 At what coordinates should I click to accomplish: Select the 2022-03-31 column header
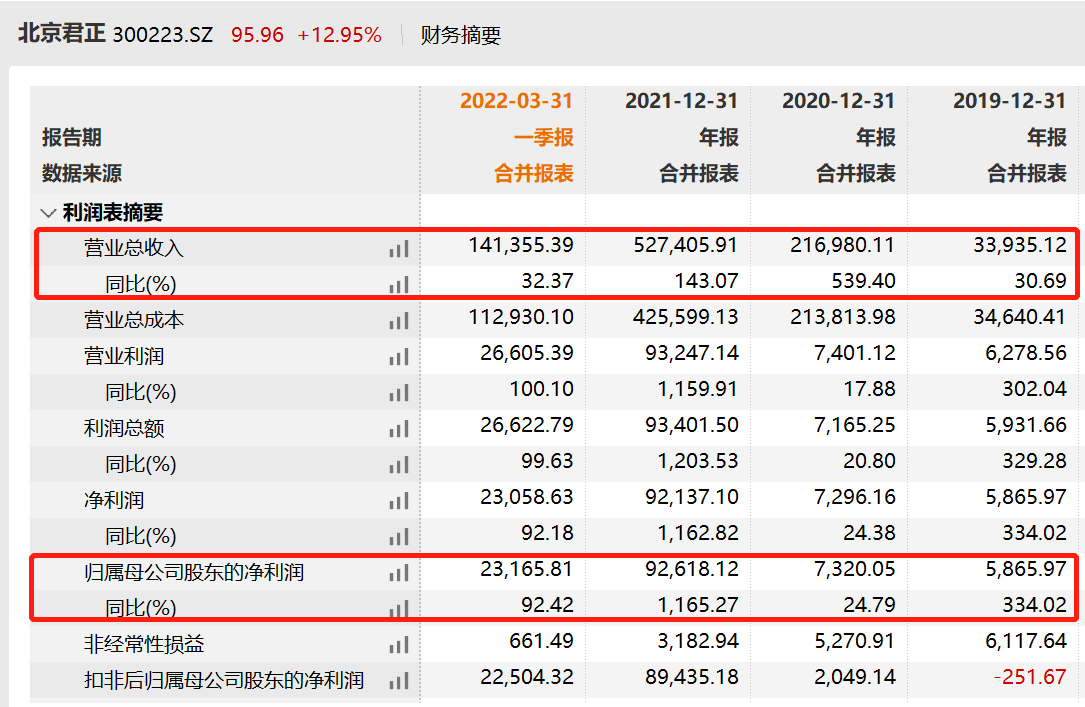click(517, 101)
